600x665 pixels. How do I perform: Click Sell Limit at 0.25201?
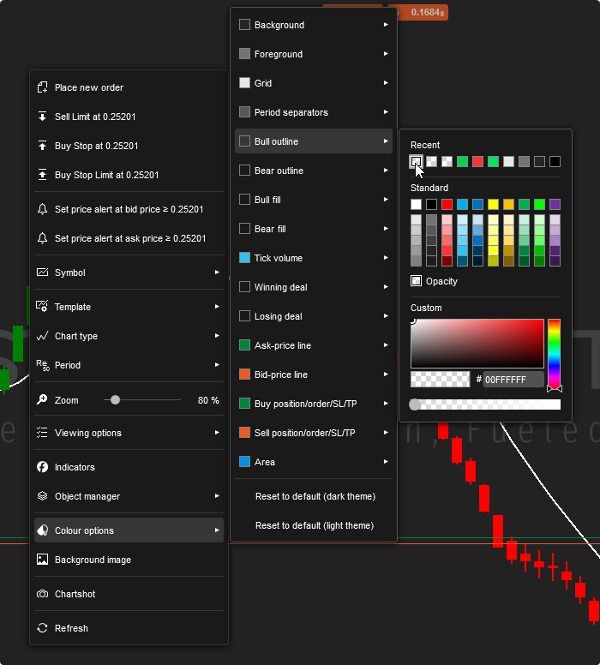129,116
